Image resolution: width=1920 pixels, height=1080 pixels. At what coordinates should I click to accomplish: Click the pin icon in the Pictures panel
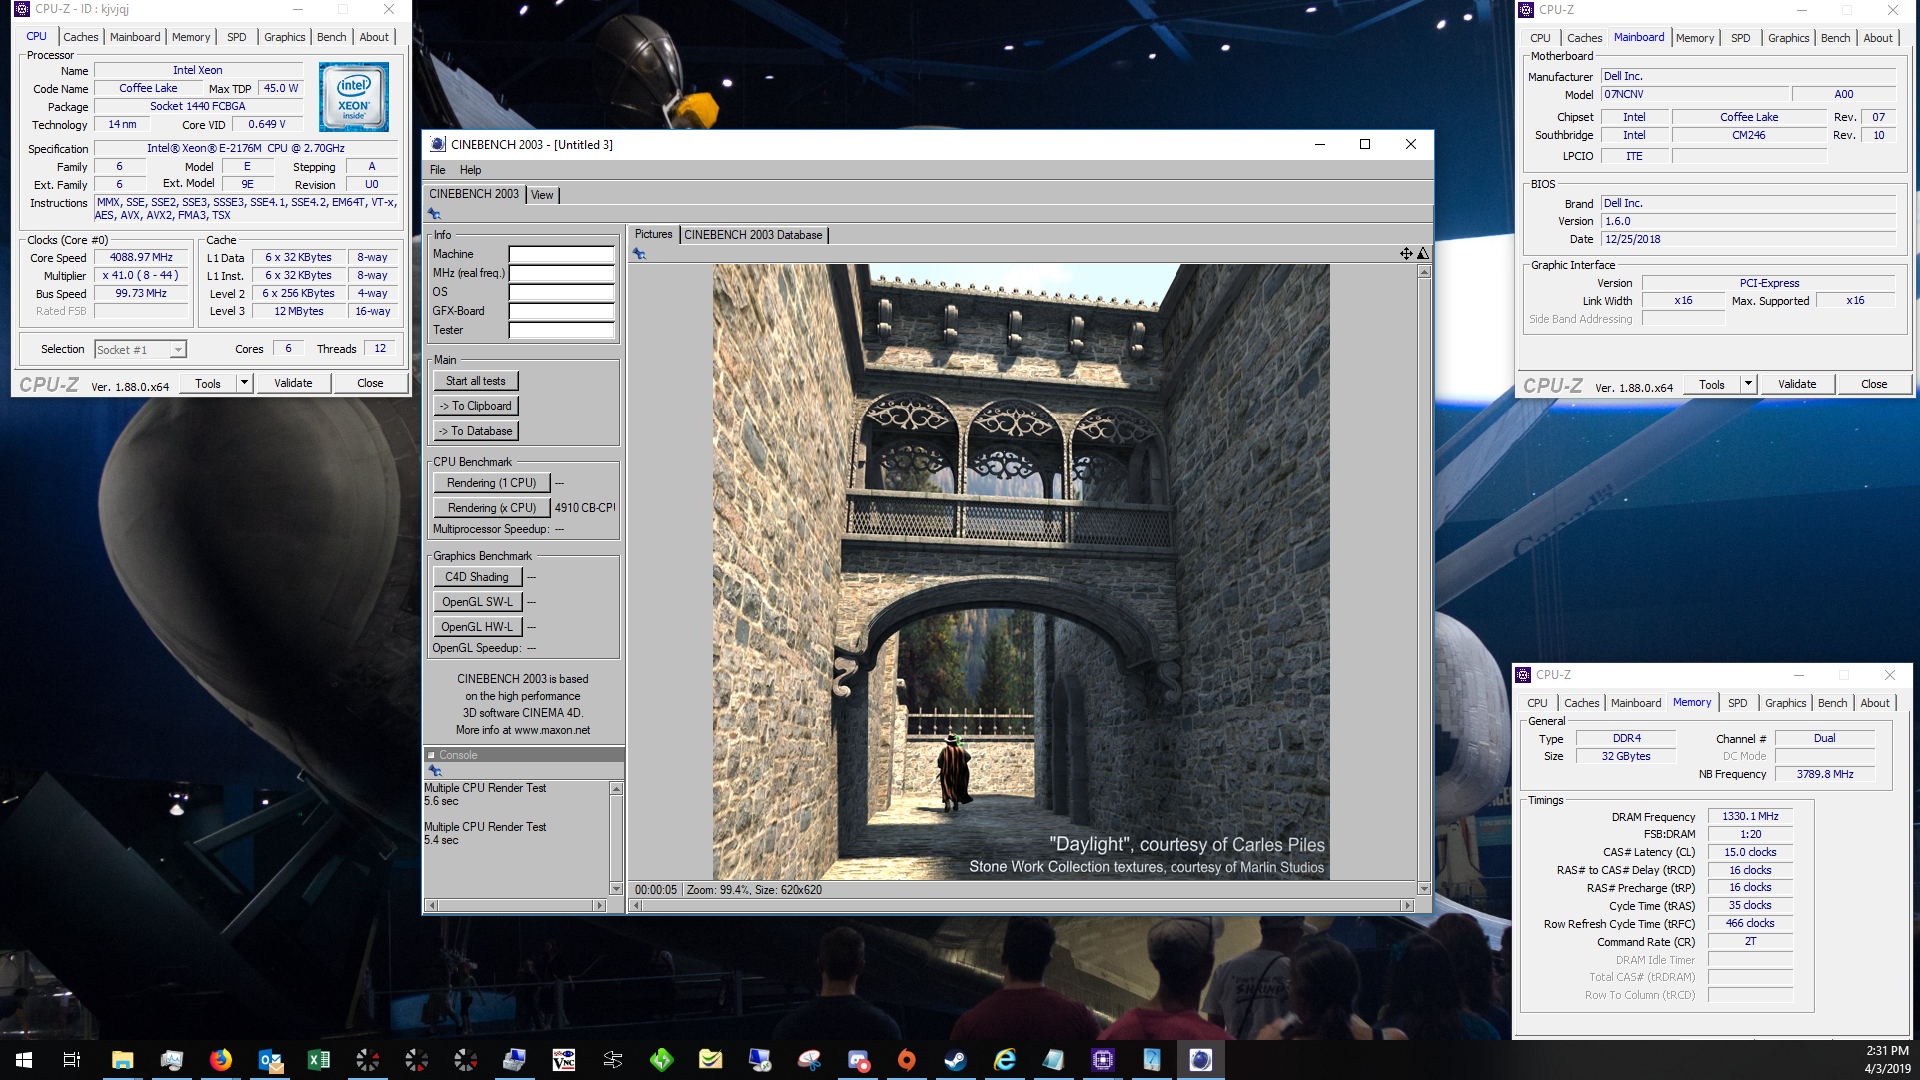[x=639, y=254]
